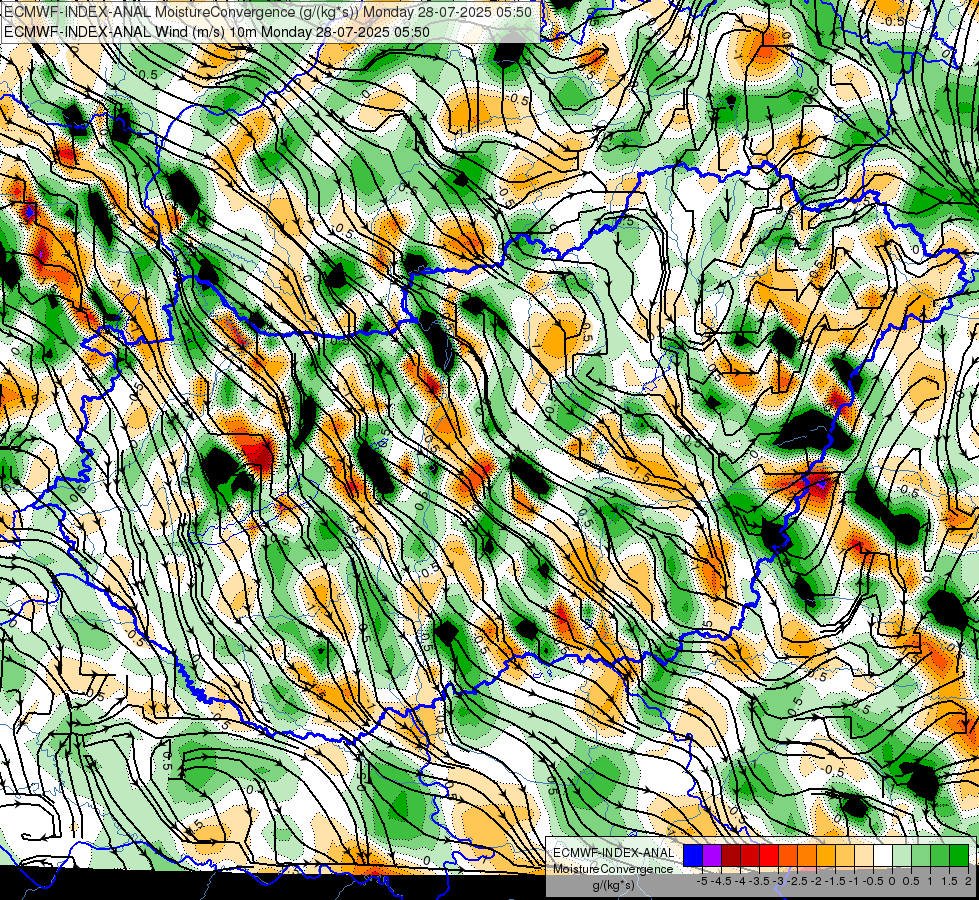This screenshot has width=979, height=900.
Task: Click the '-4' legend tick value
Action: 740,881
